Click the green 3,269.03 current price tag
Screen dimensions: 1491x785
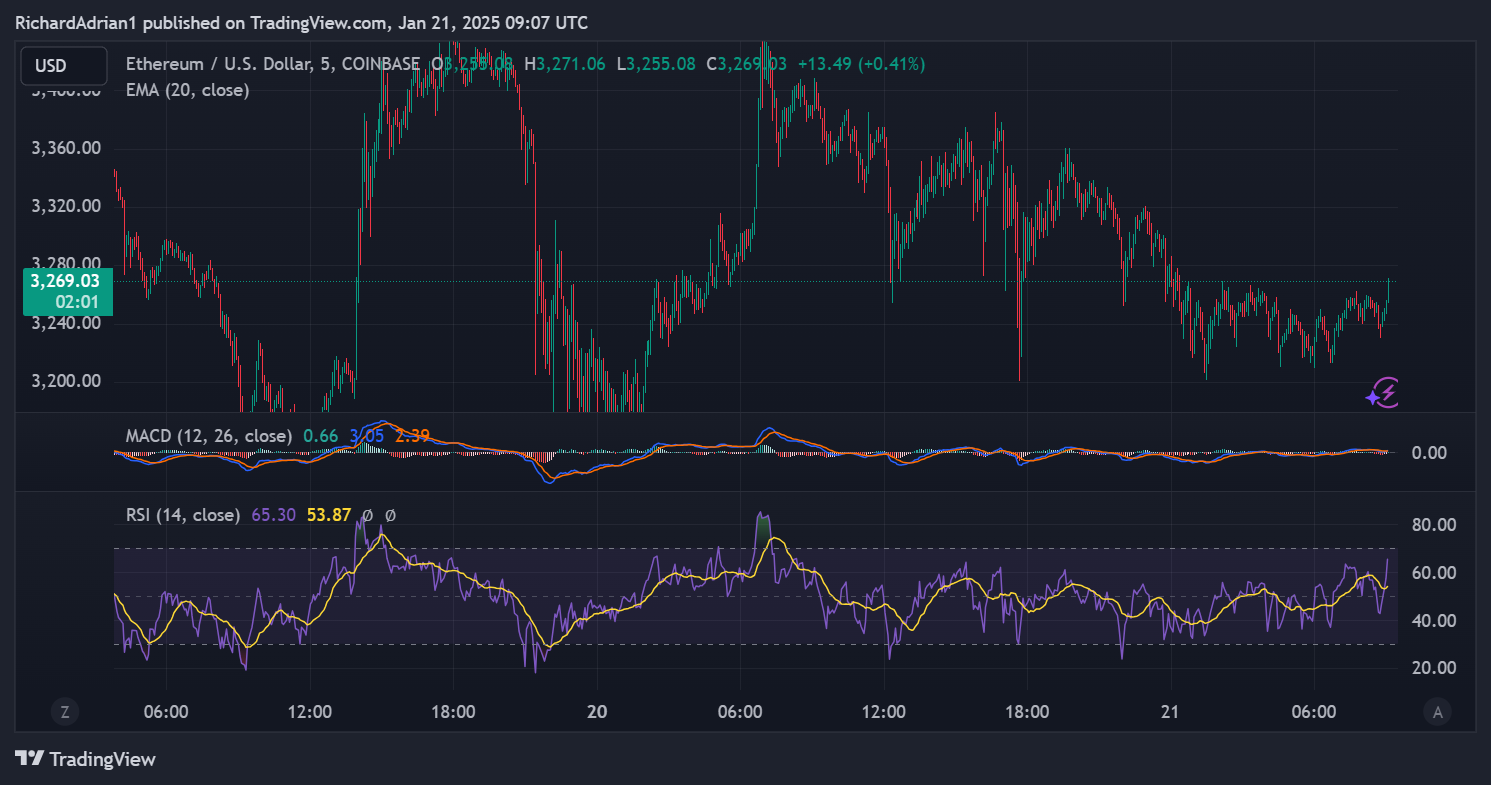point(68,291)
